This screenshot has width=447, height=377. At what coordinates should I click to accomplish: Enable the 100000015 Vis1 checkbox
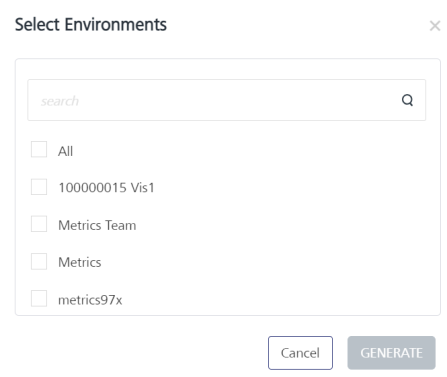point(39,187)
